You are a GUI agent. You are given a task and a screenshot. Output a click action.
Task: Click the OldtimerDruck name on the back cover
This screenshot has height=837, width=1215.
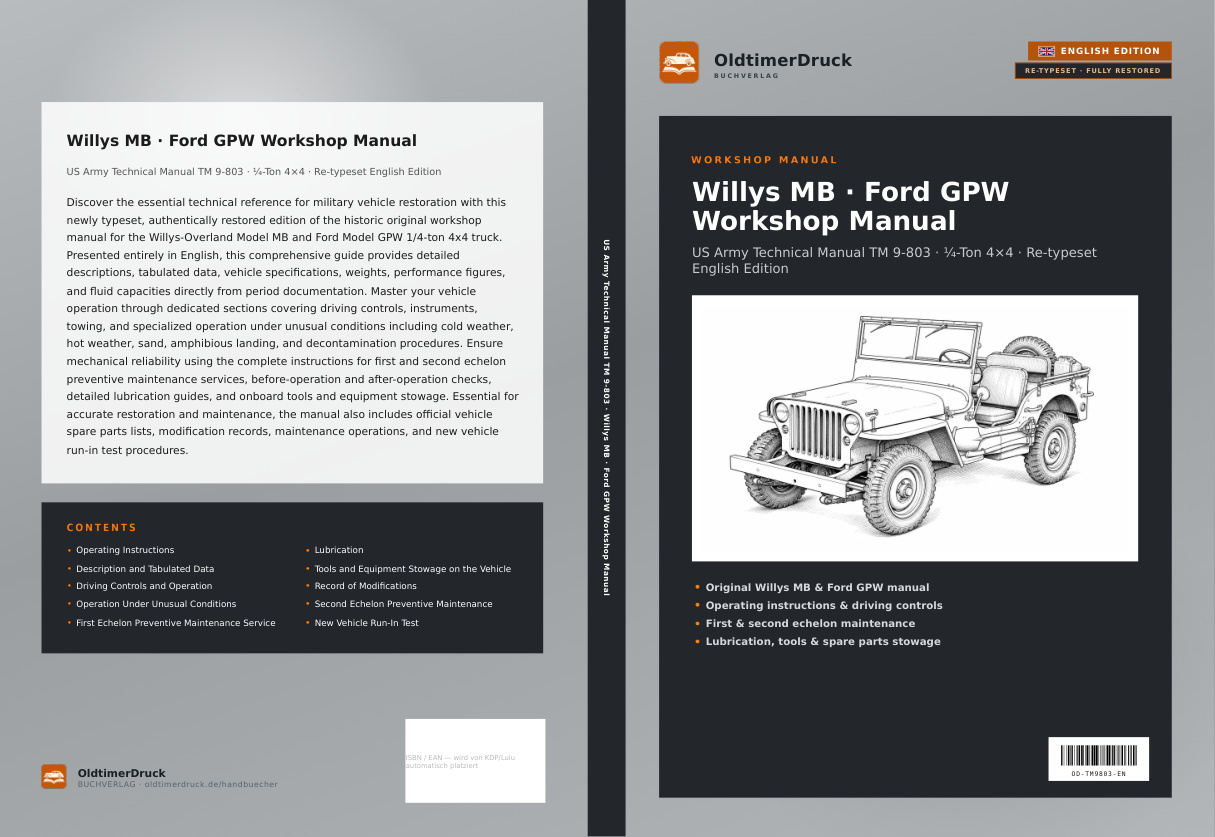pos(122,773)
